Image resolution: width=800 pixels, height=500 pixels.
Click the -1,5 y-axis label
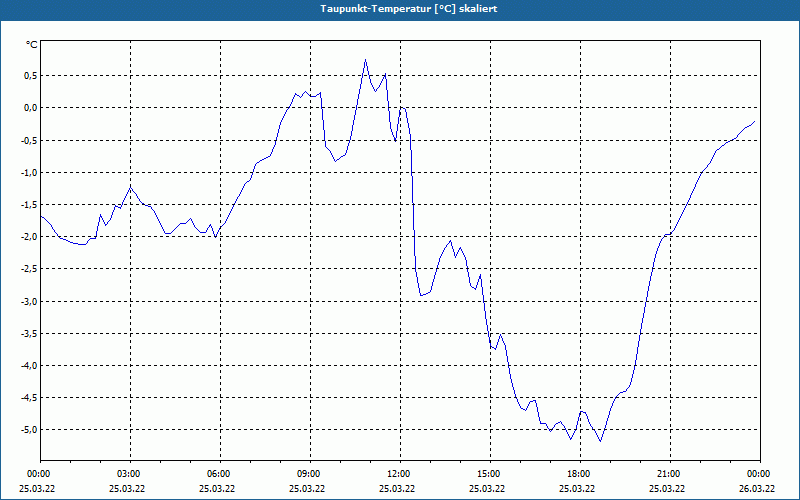click(29, 205)
